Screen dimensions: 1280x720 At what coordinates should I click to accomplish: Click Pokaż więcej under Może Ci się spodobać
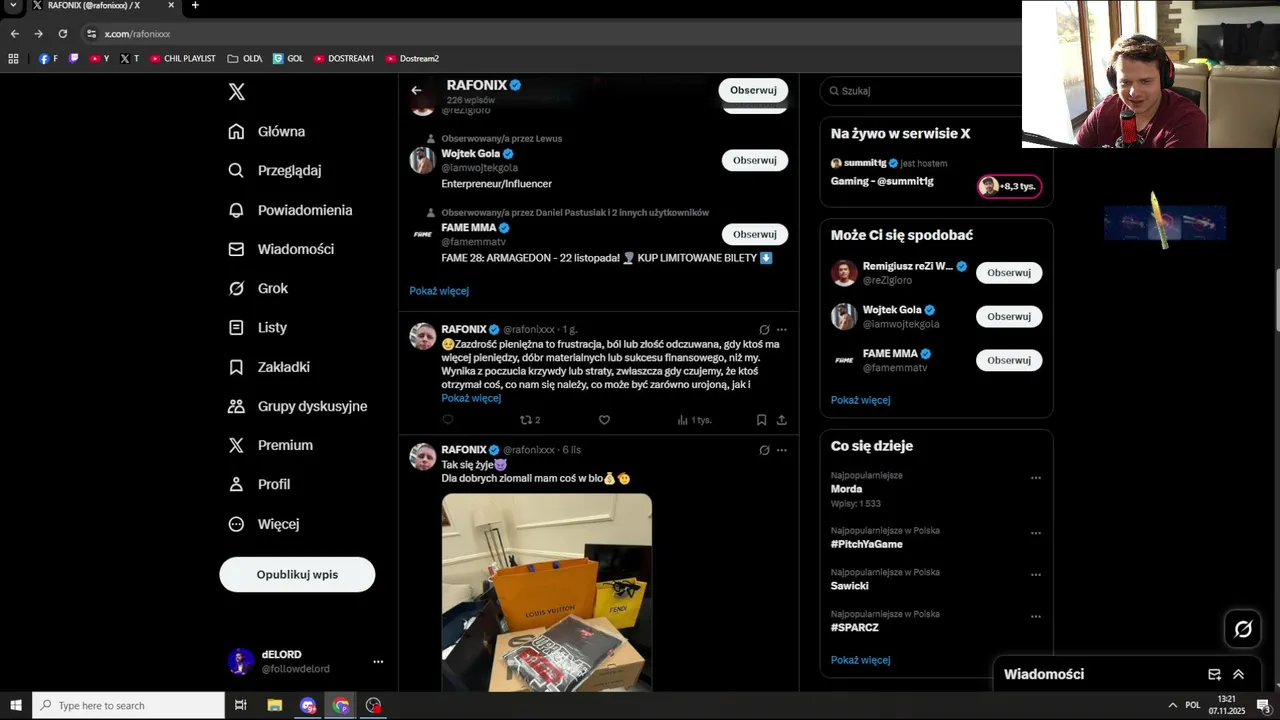click(860, 400)
